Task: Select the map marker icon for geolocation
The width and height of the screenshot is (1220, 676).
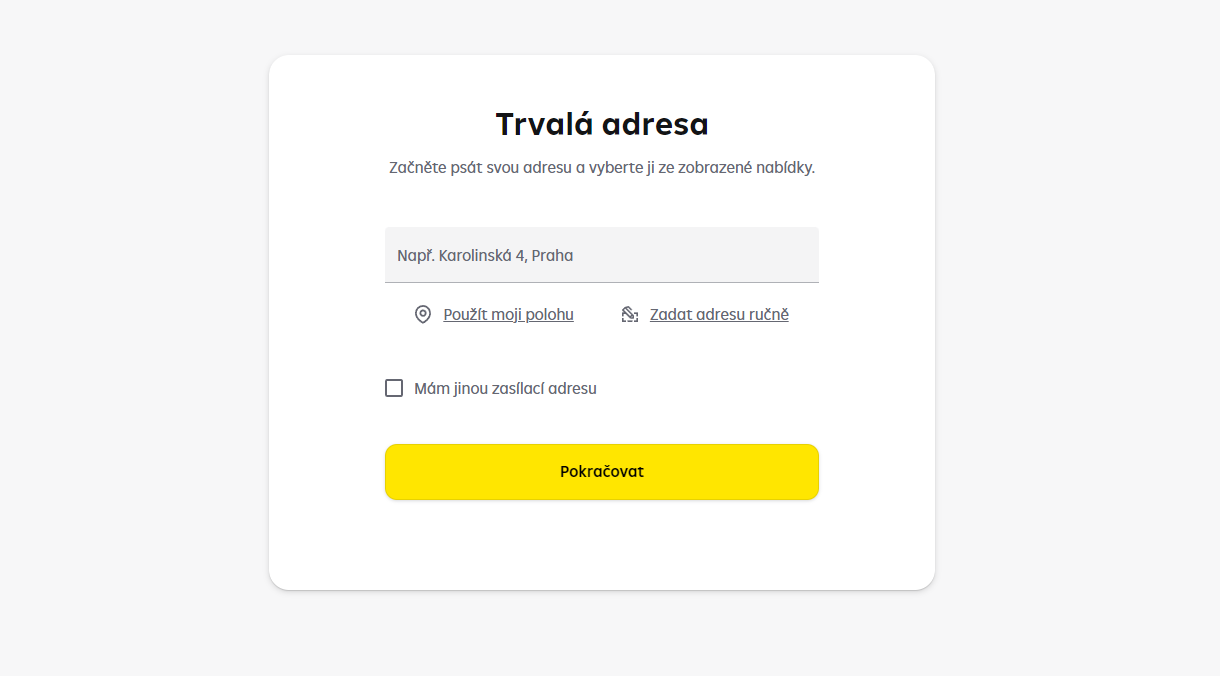Action: click(x=423, y=313)
